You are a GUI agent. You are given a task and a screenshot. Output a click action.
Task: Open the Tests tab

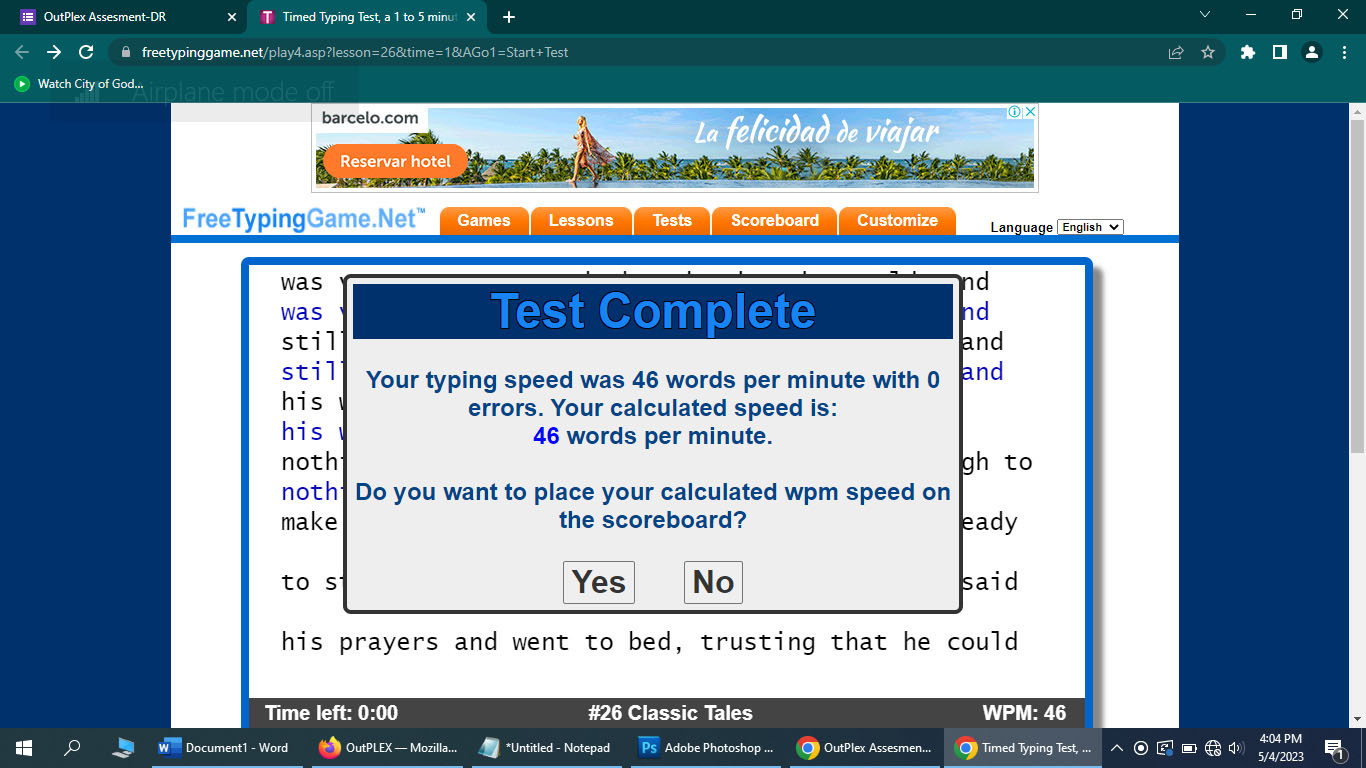click(x=672, y=221)
